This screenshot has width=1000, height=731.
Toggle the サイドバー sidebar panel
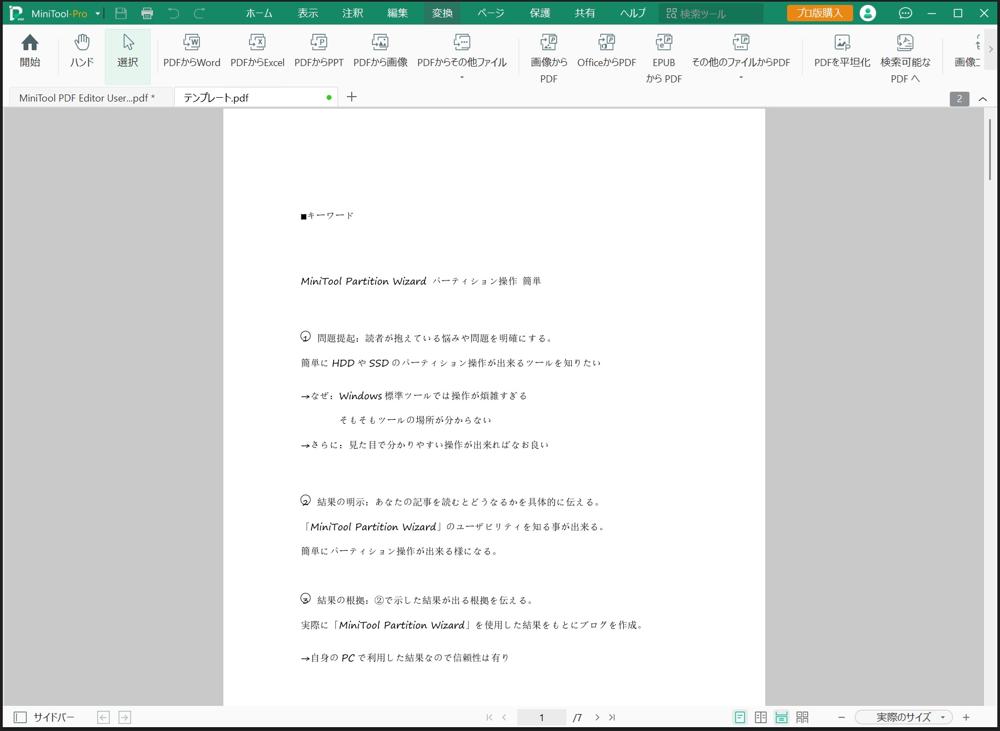[x=44, y=718]
